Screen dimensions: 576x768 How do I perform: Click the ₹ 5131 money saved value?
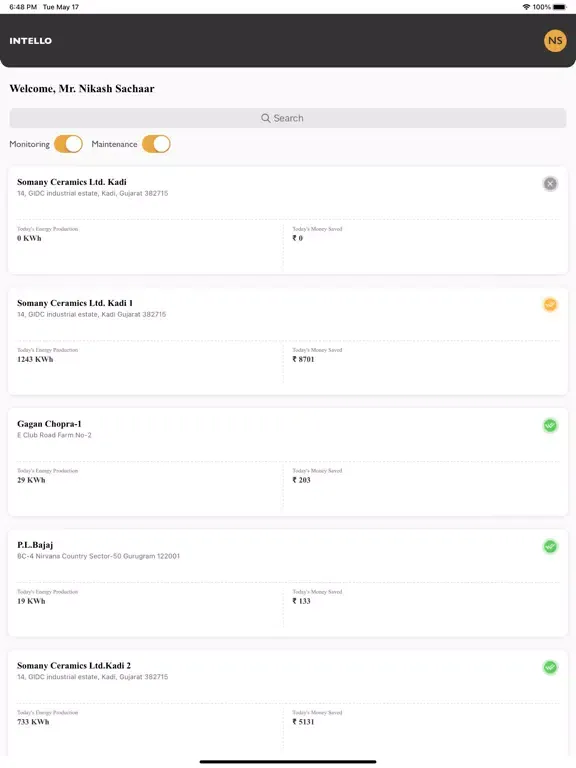[x=303, y=721]
